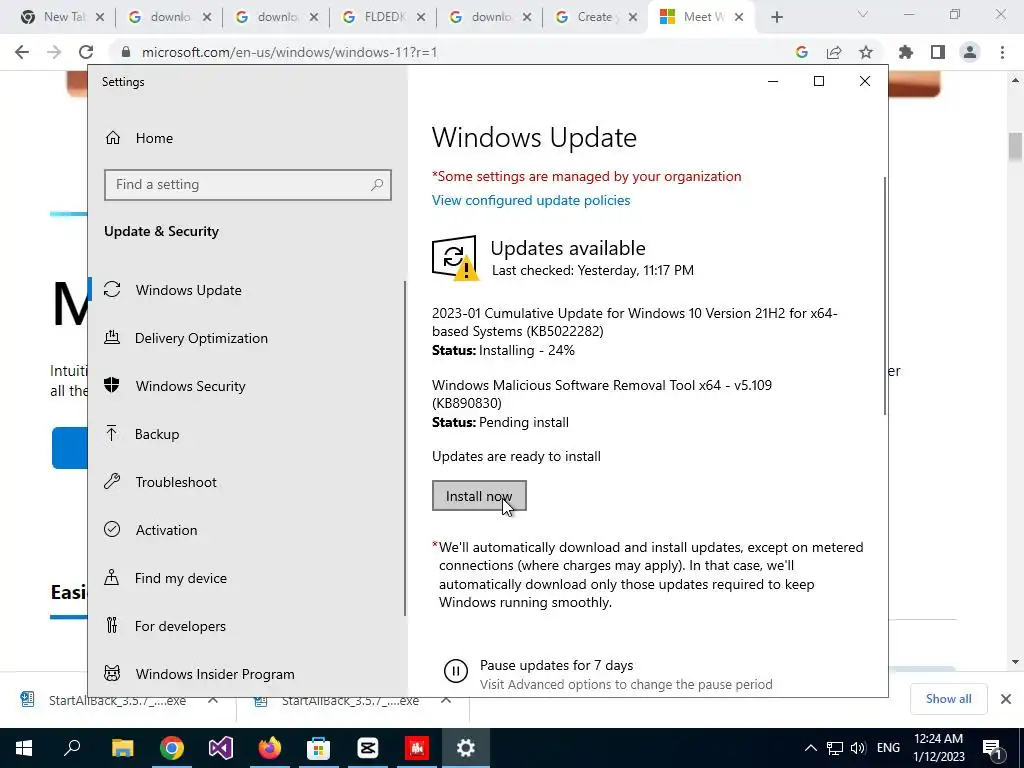
Task: Close the Meet W Chrome tab
Action: tap(739, 17)
